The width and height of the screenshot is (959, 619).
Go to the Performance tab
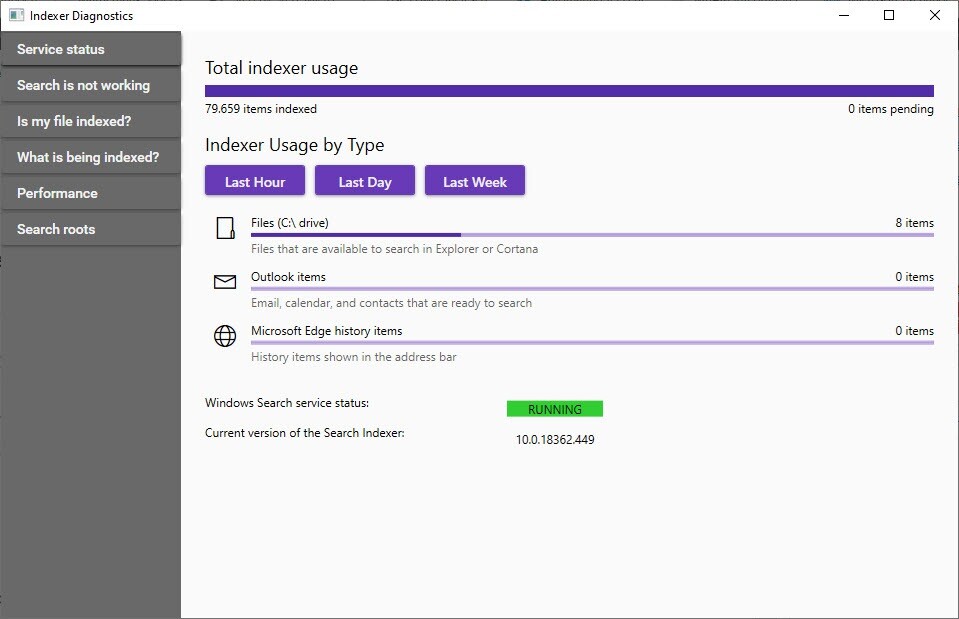(91, 193)
